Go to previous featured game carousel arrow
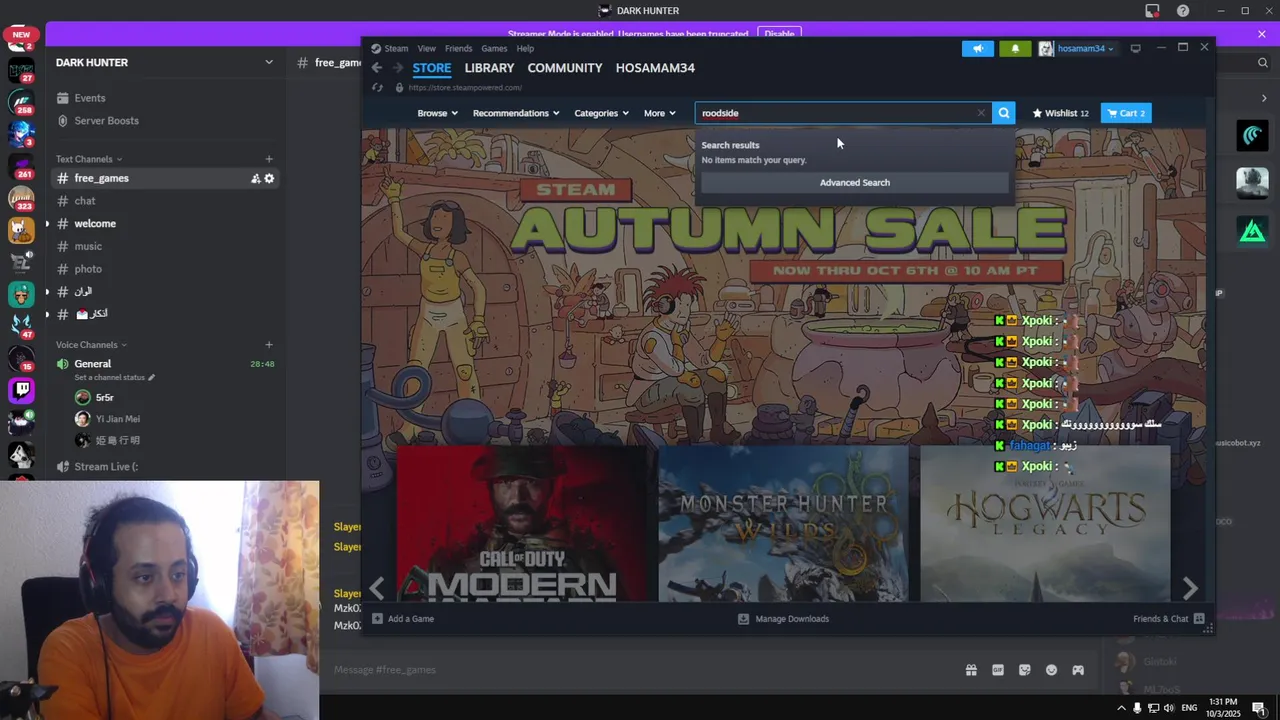 (x=377, y=587)
